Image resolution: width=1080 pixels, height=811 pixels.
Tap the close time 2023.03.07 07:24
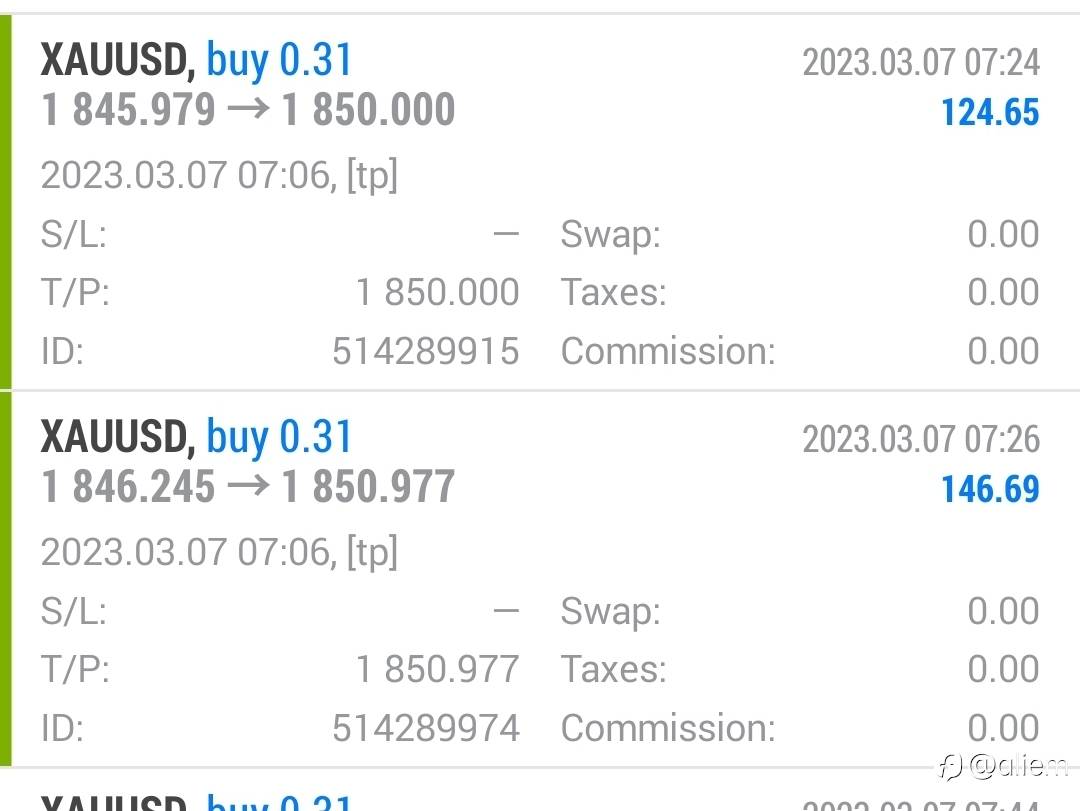(x=921, y=63)
